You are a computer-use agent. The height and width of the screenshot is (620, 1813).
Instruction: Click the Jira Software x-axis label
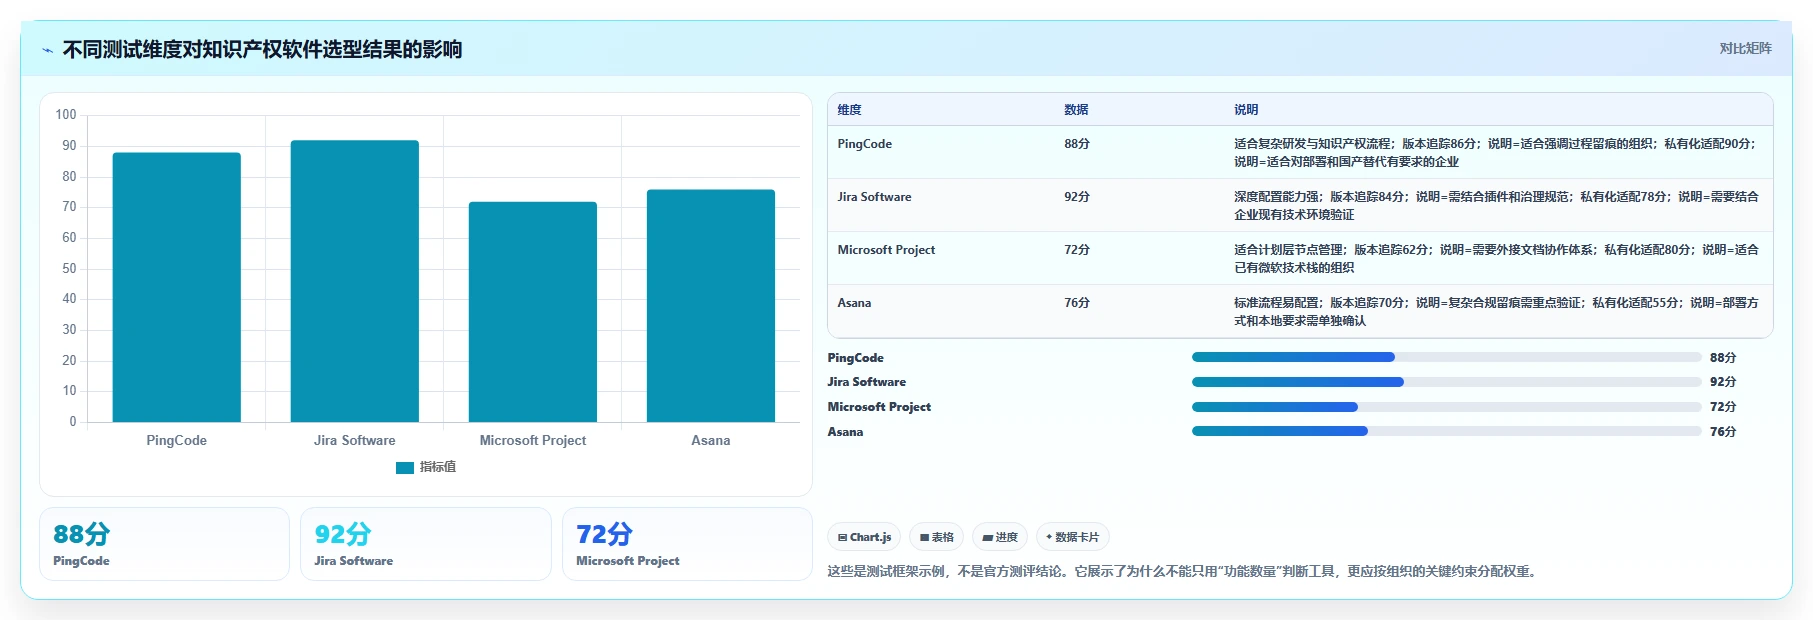355,441
